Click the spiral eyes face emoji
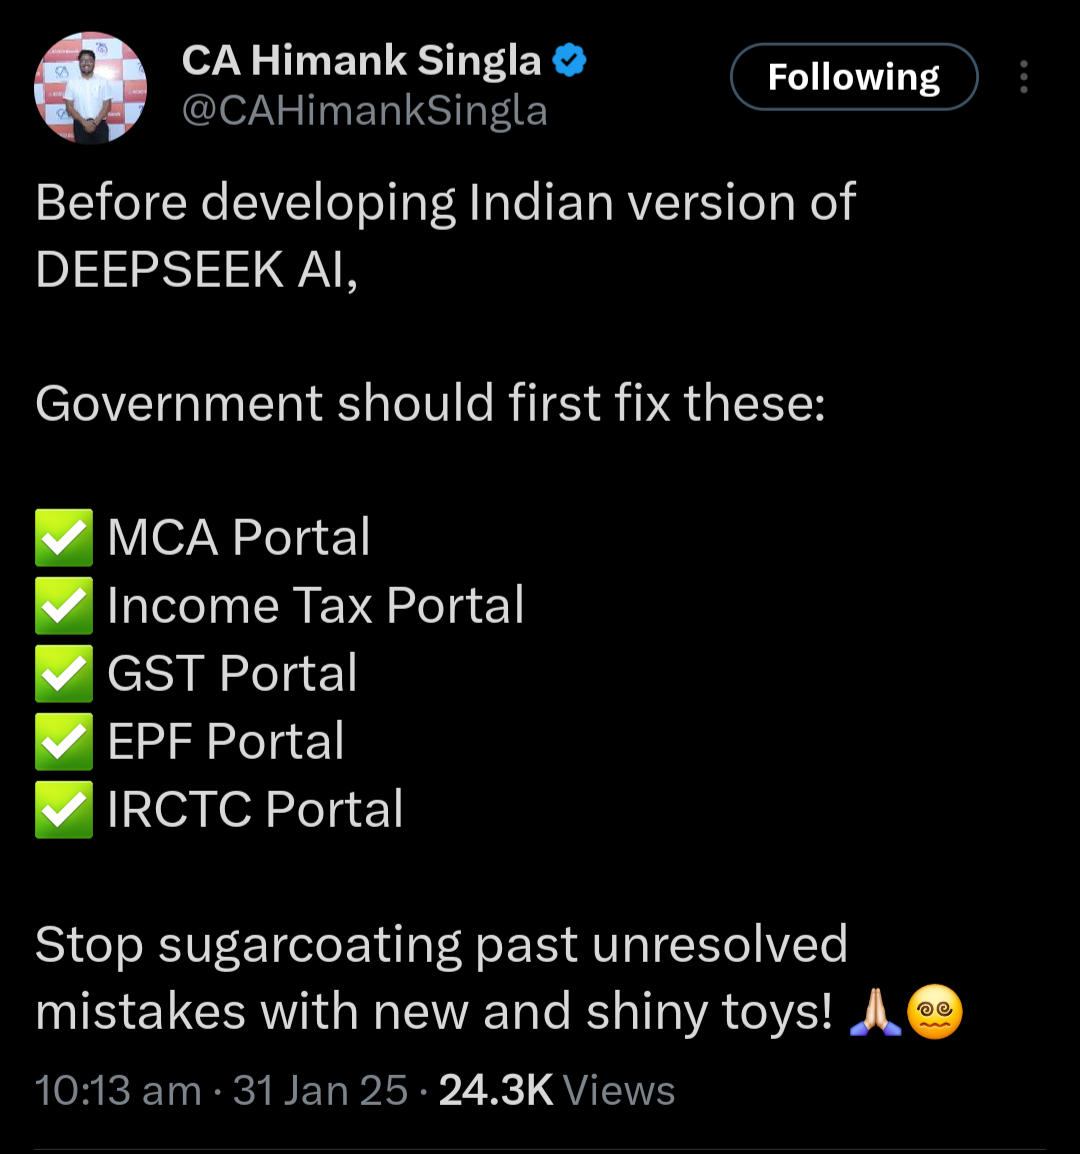 [934, 1012]
